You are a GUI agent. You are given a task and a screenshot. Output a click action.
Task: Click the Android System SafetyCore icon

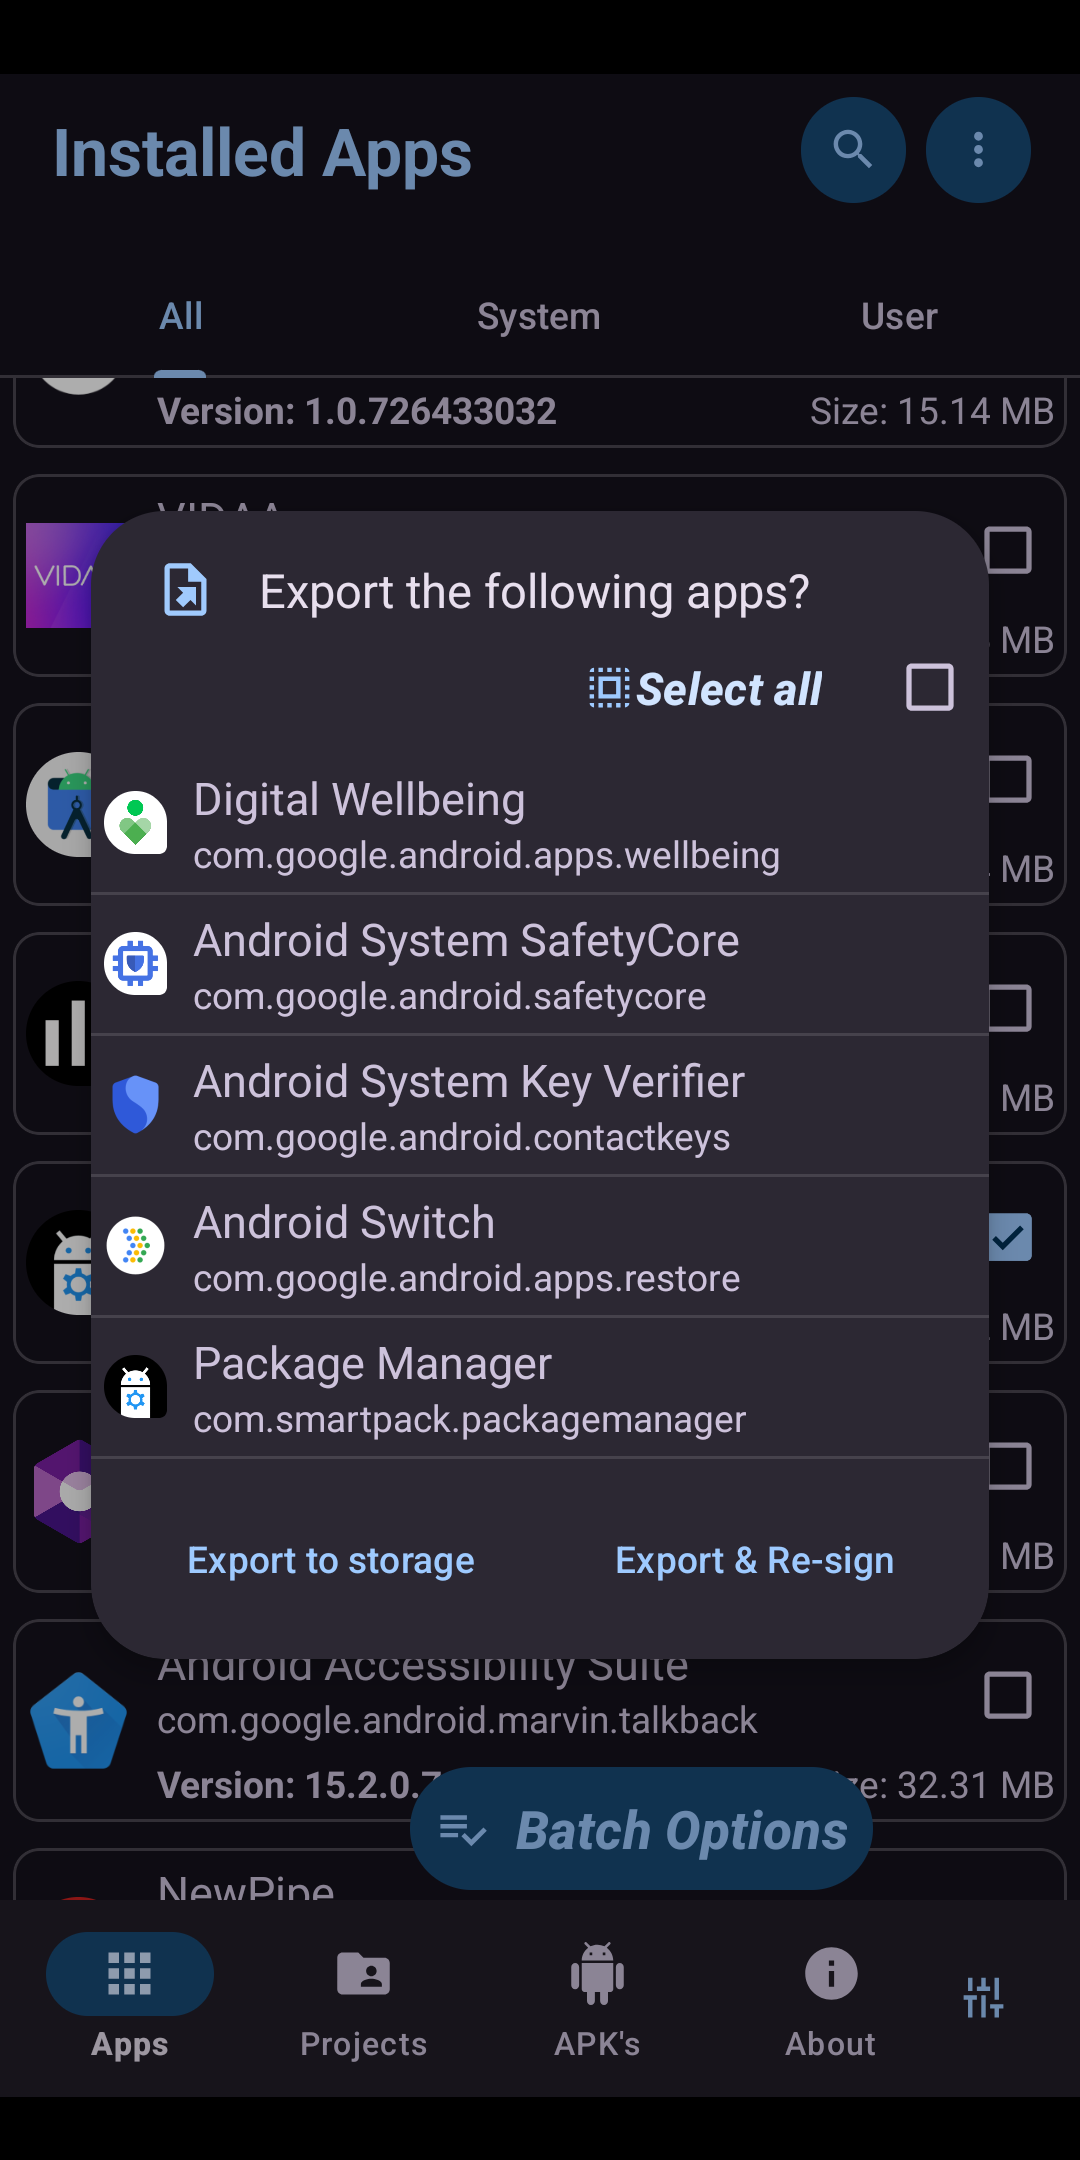tap(136, 964)
